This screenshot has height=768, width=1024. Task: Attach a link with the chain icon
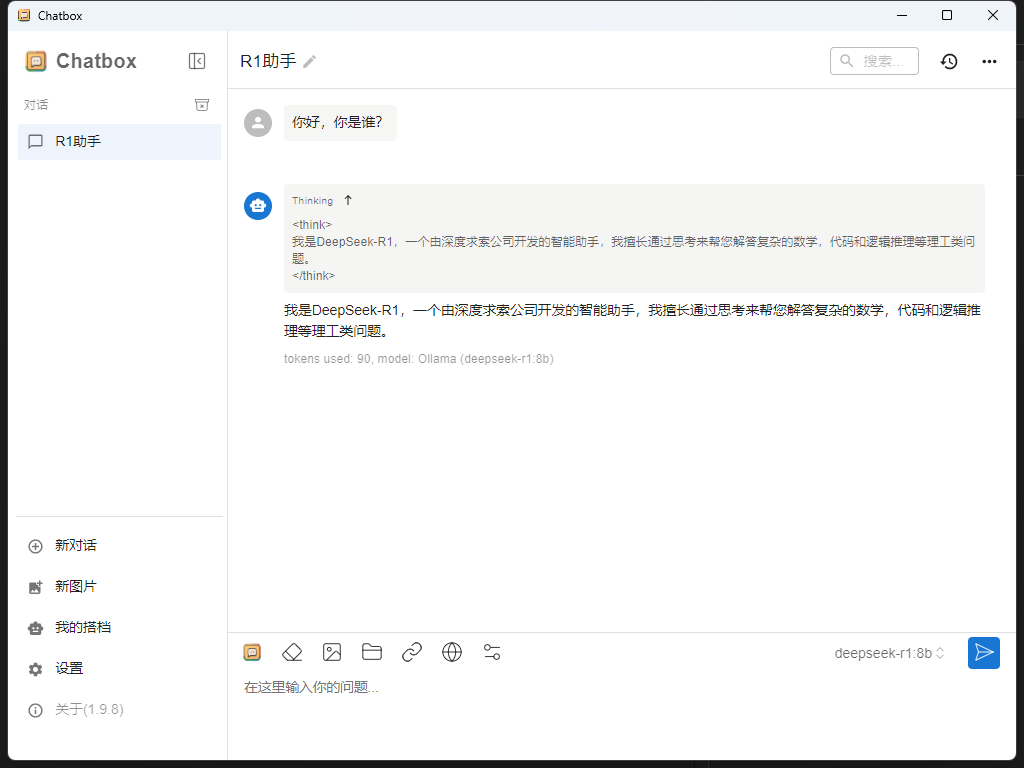pos(411,652)
